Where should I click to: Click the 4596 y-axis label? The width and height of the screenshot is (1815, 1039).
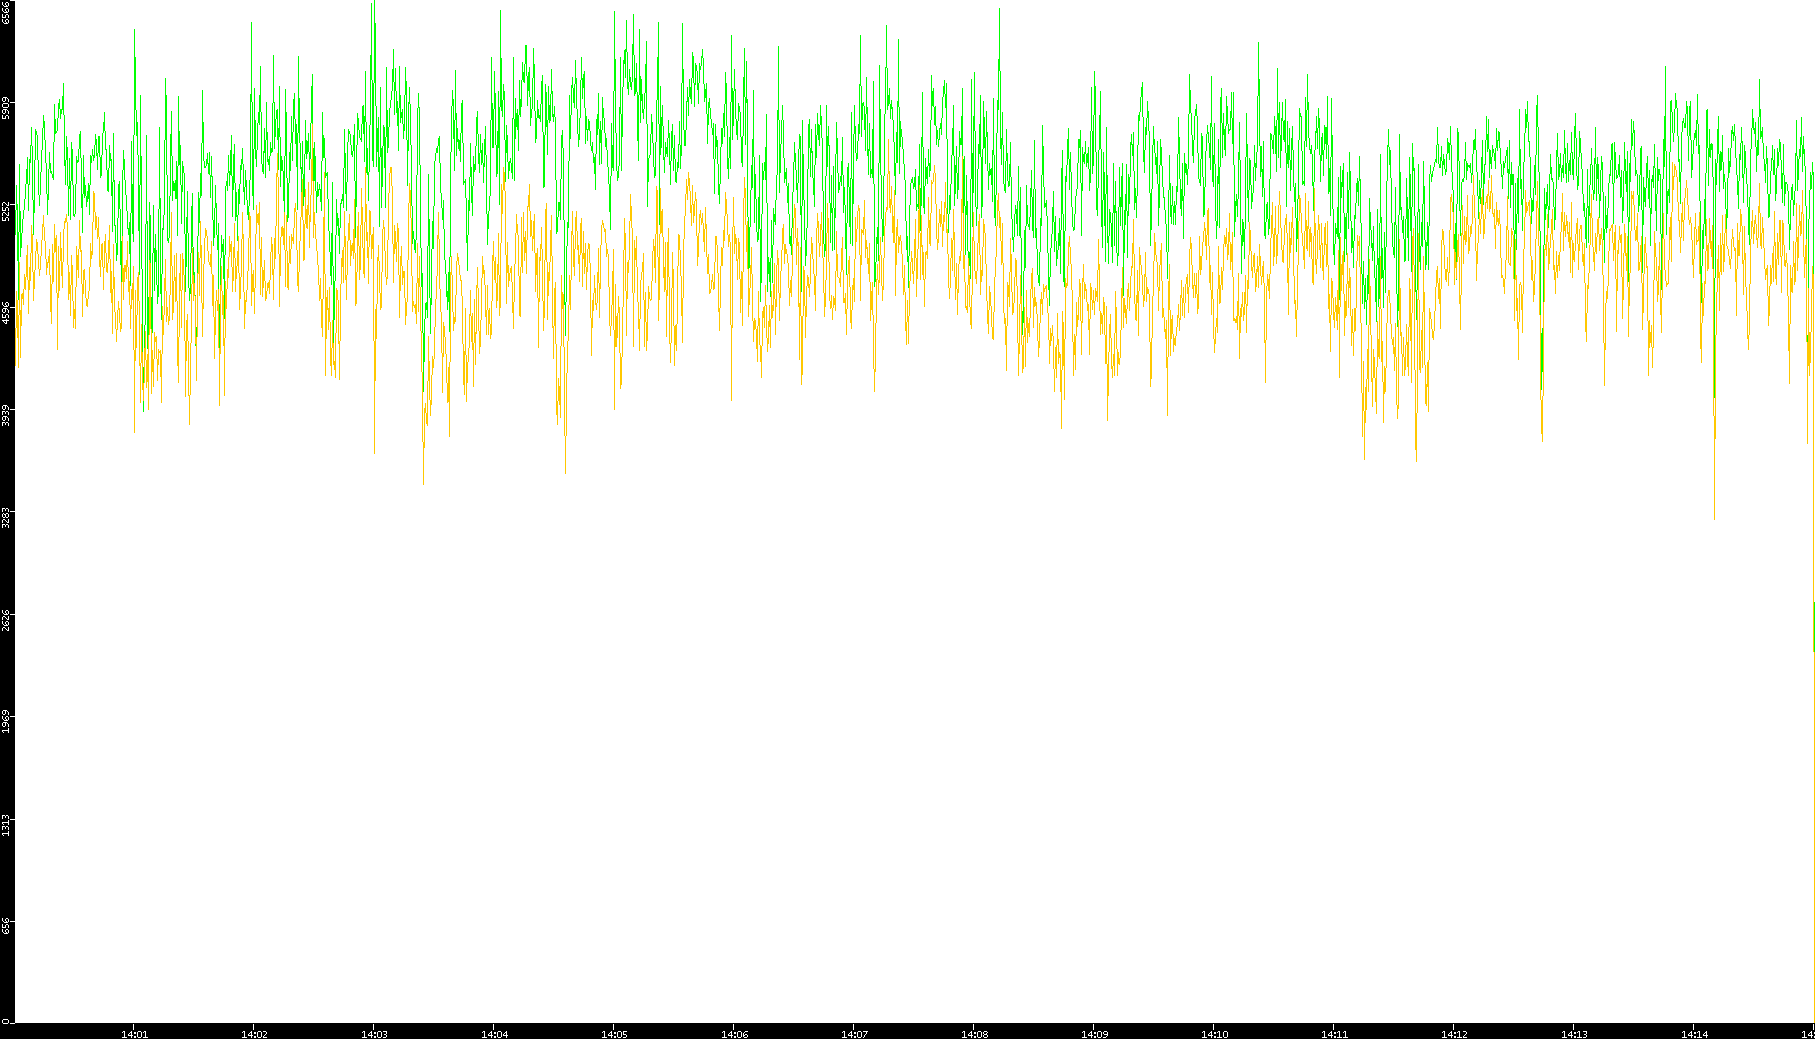coord(7,313)
